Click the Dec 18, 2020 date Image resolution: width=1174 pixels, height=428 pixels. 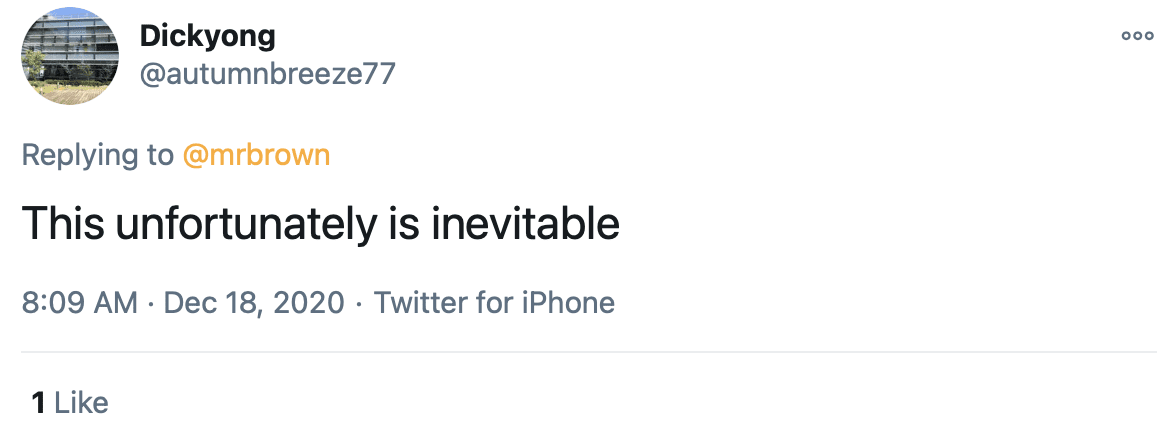pyautogui.click(x=254, y=302)
